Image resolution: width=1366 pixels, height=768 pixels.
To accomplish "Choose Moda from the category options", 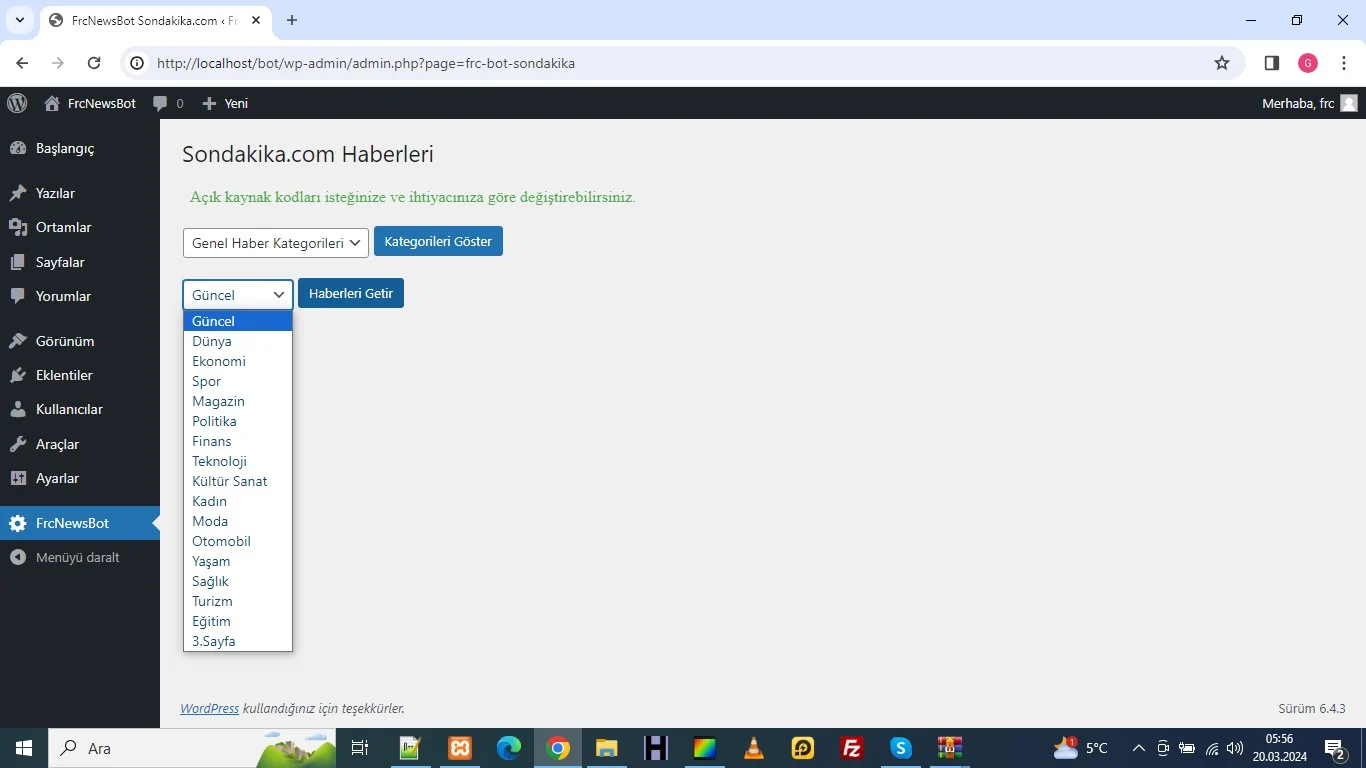I will pos(238,521).
